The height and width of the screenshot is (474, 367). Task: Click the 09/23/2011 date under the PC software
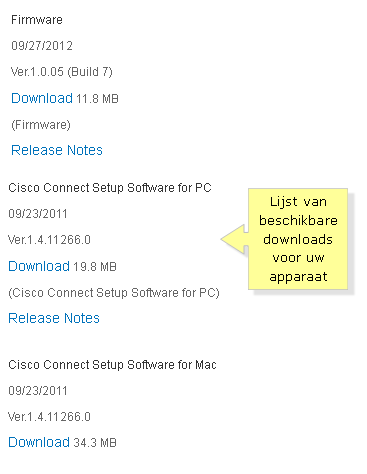click(38, 214)
